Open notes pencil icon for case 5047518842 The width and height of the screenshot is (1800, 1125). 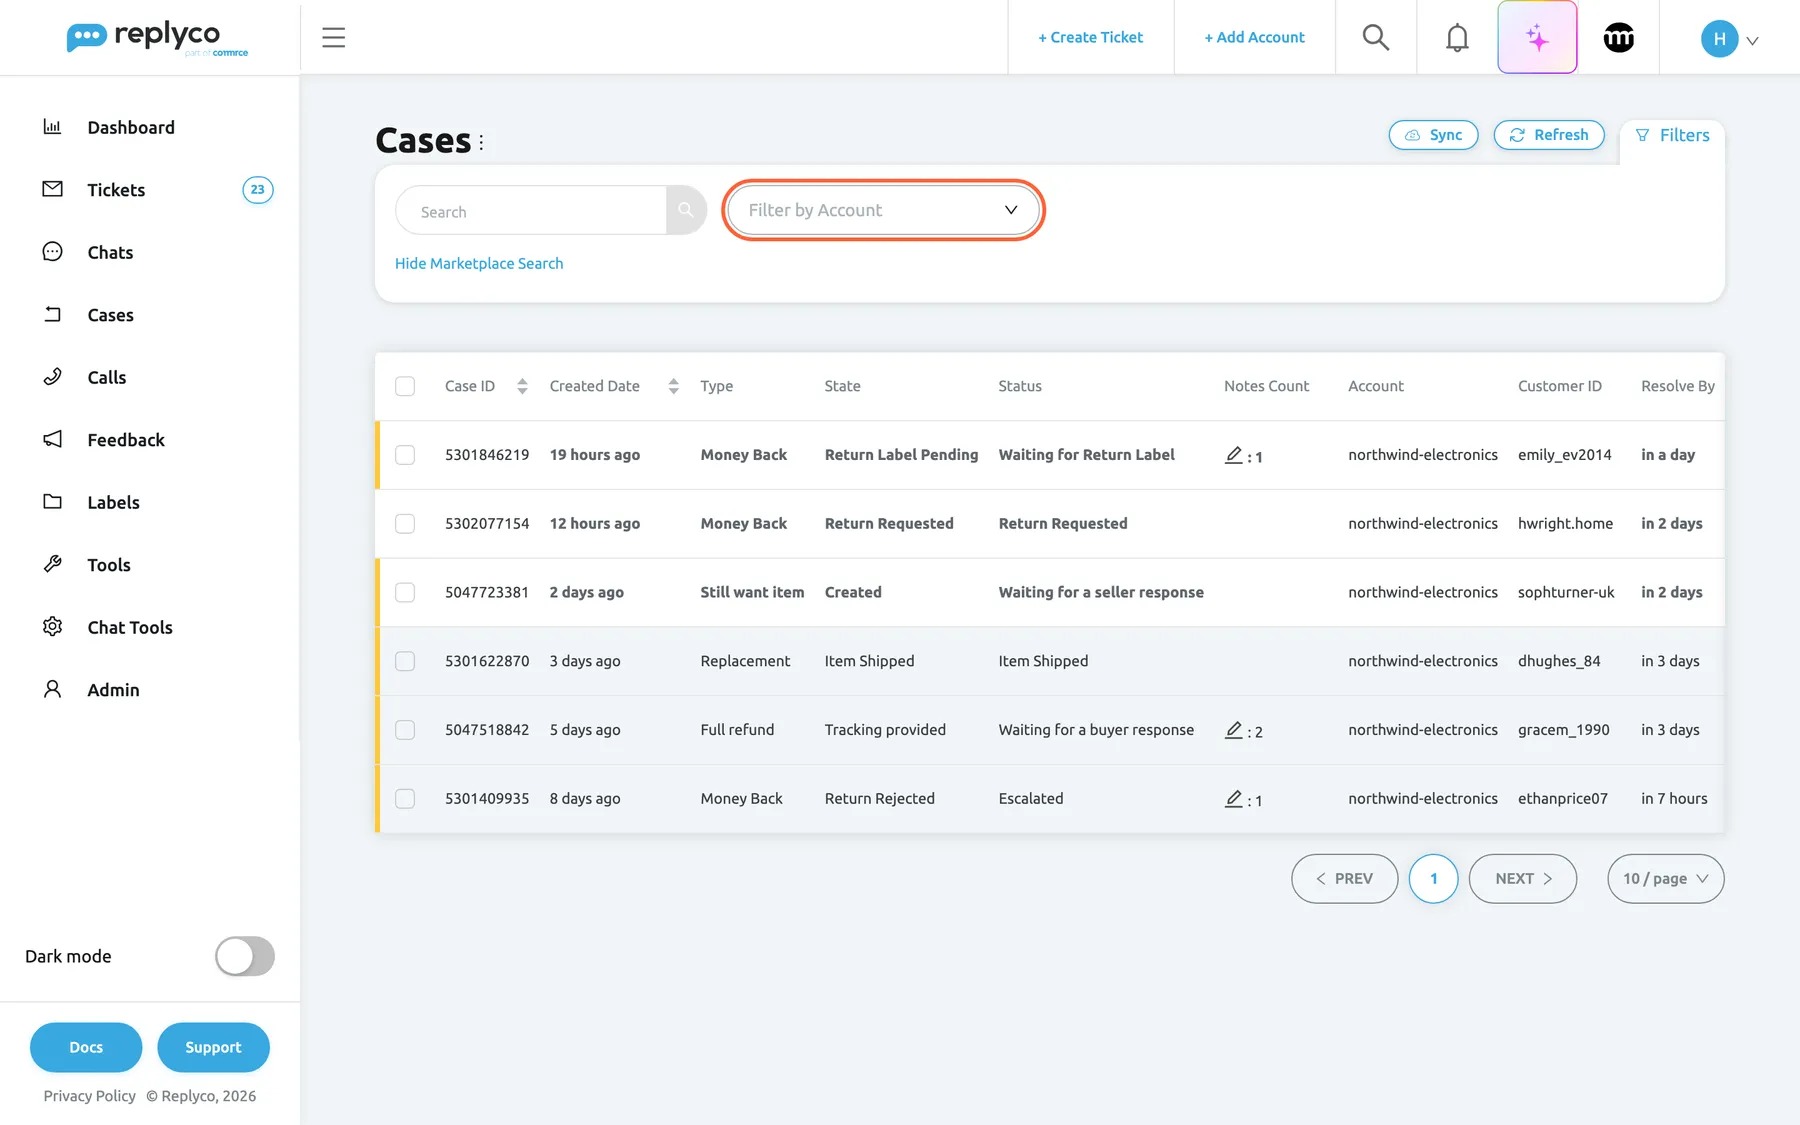coord(1234,730)
